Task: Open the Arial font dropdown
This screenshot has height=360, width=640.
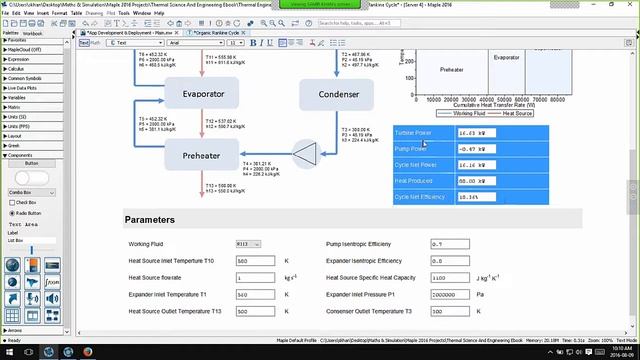Action: (196, 43)
